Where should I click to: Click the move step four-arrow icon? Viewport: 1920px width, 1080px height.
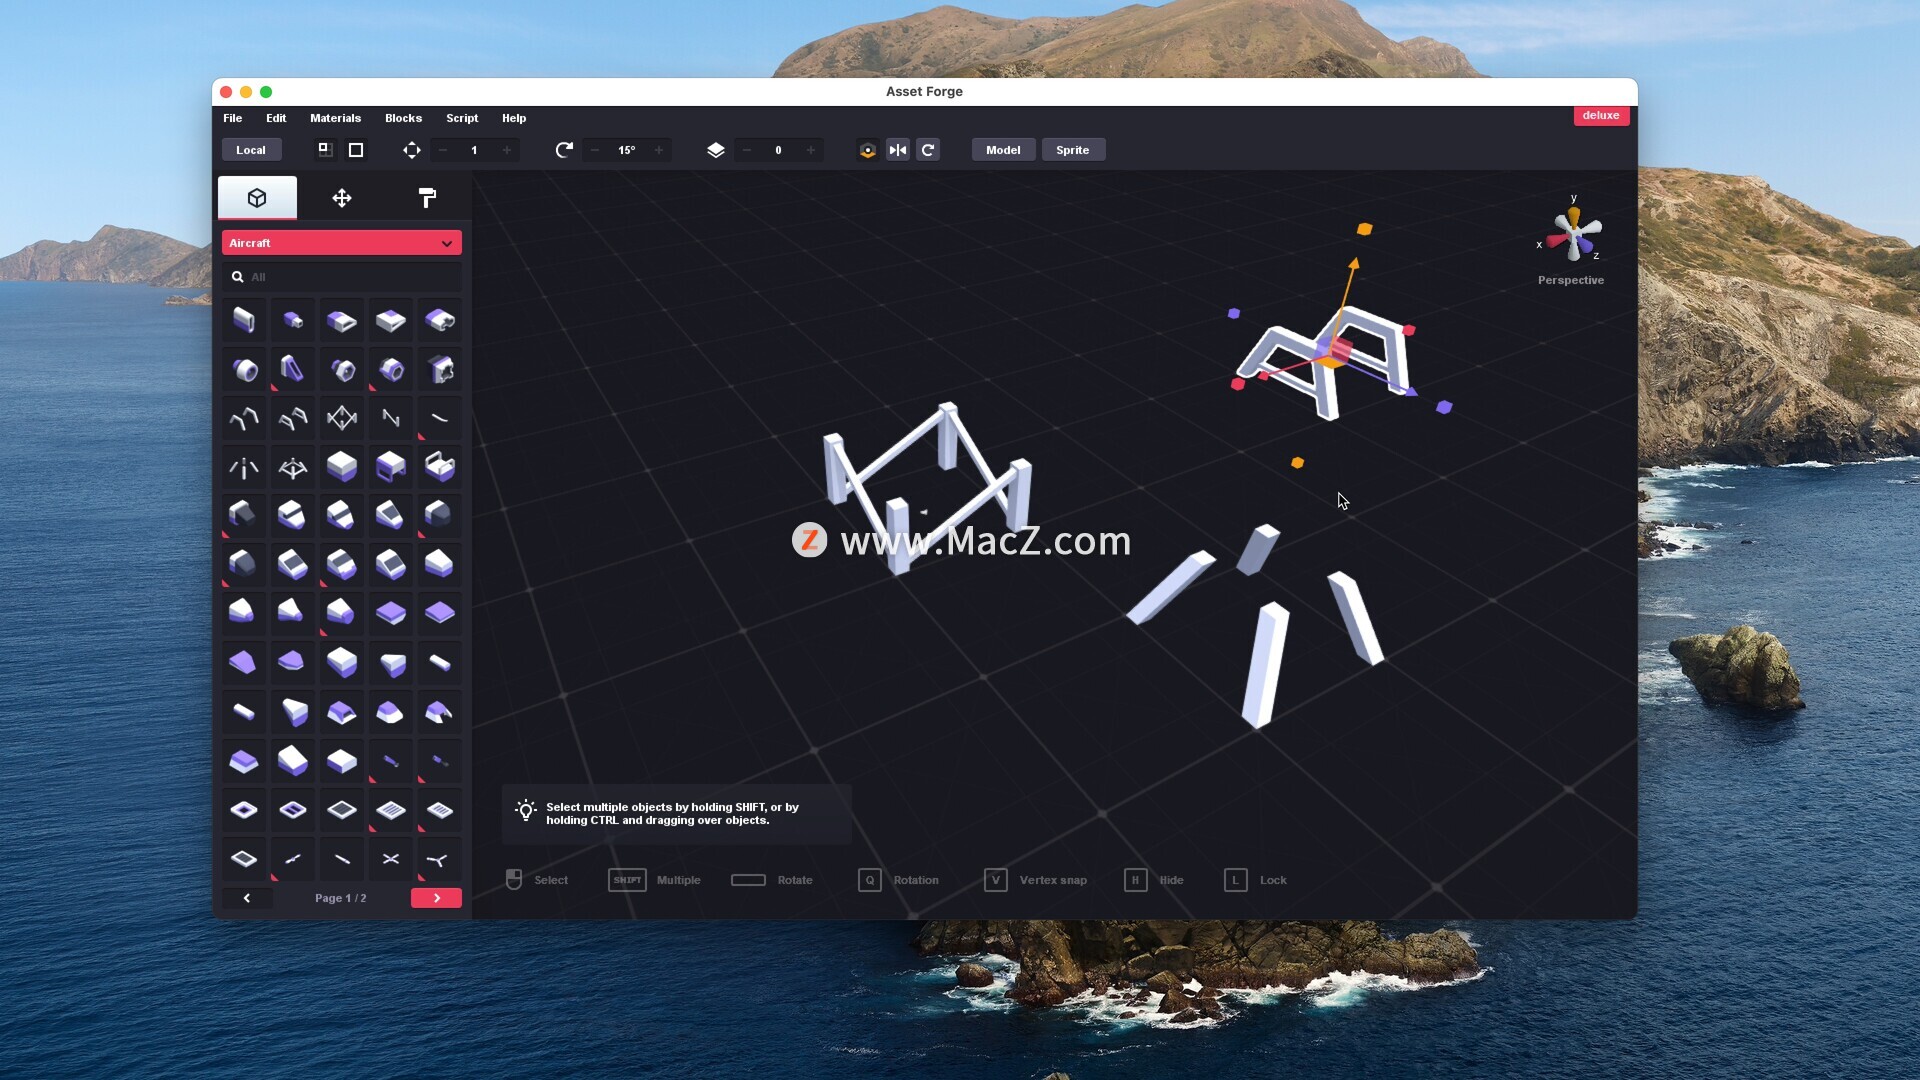412,150
